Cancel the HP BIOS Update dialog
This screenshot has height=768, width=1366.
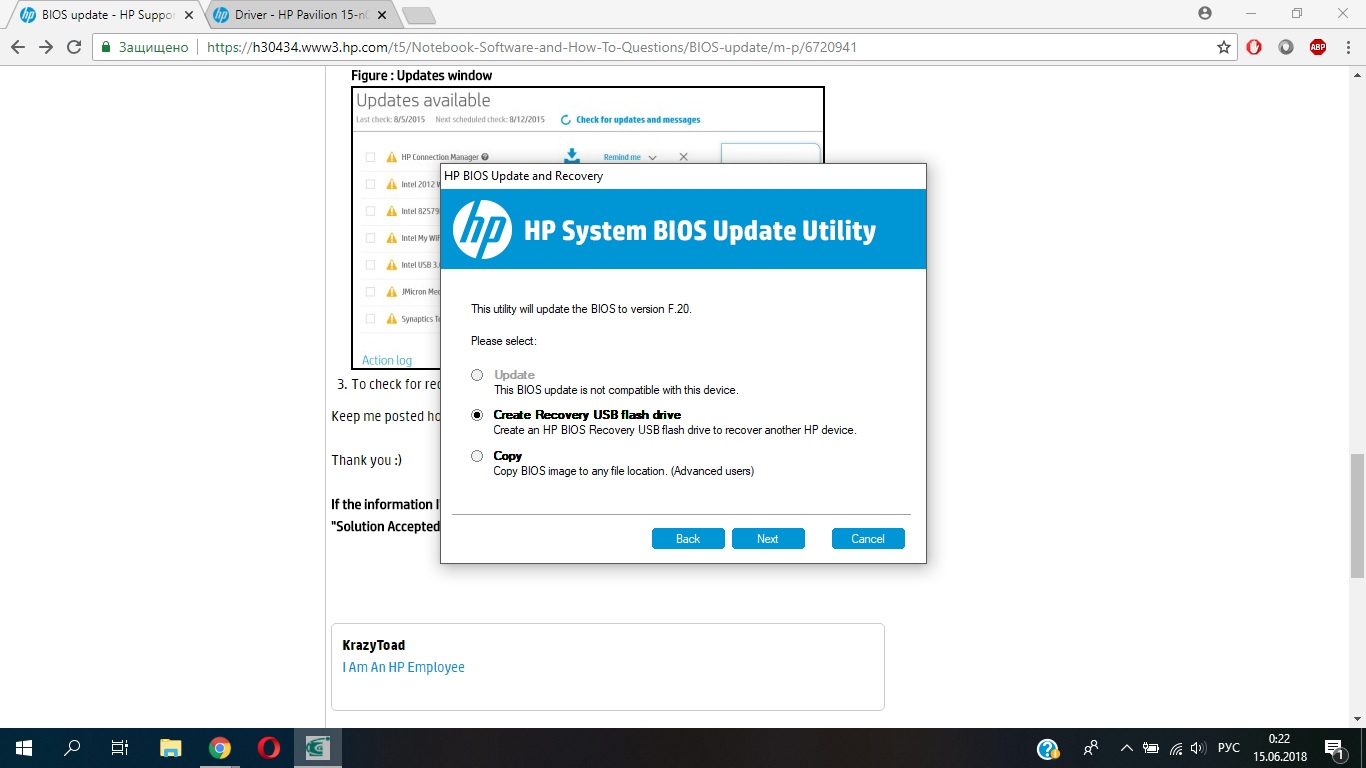tap(868, 538)
